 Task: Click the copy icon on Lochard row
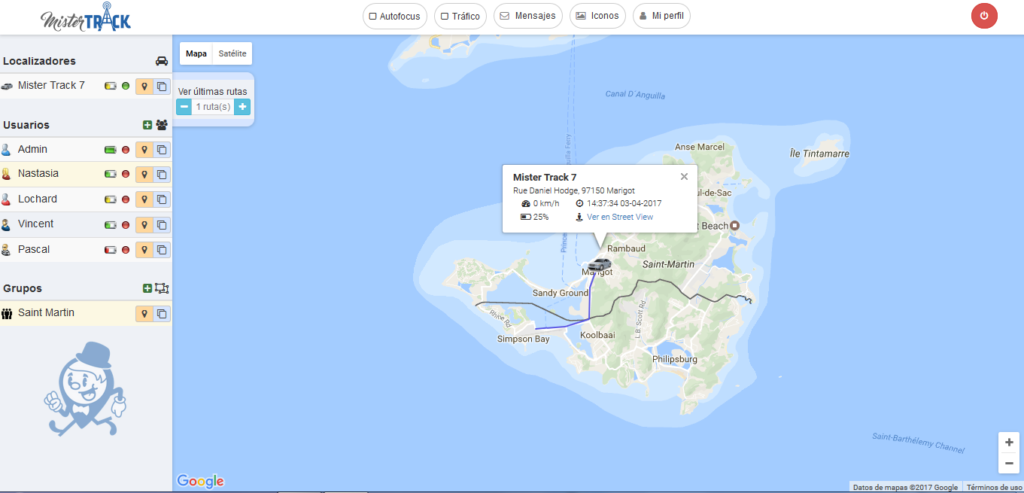point(161,199)
